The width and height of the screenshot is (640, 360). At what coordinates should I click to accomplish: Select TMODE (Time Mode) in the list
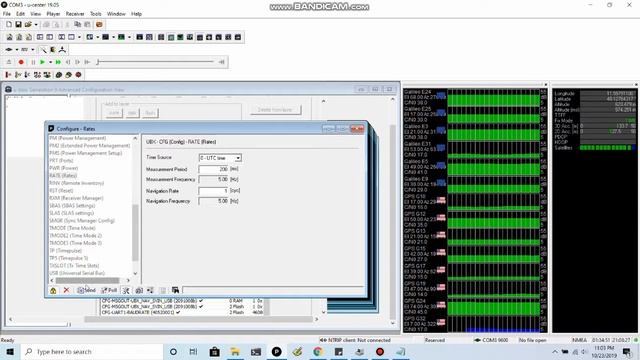73,228
